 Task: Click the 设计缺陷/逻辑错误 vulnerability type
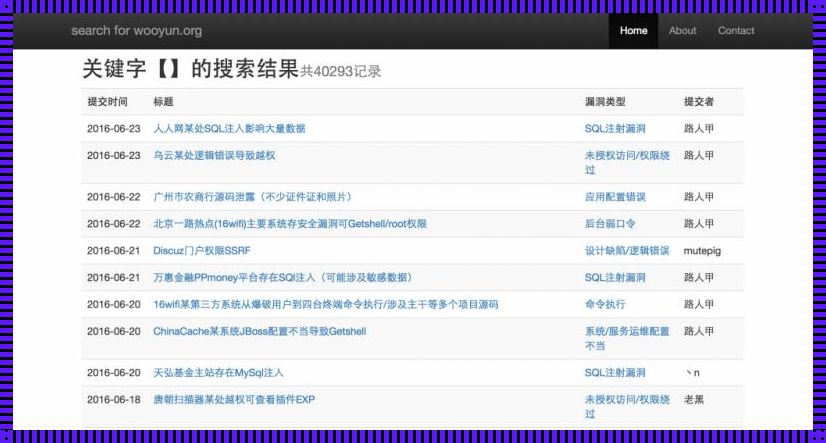(x=627, y=251)
